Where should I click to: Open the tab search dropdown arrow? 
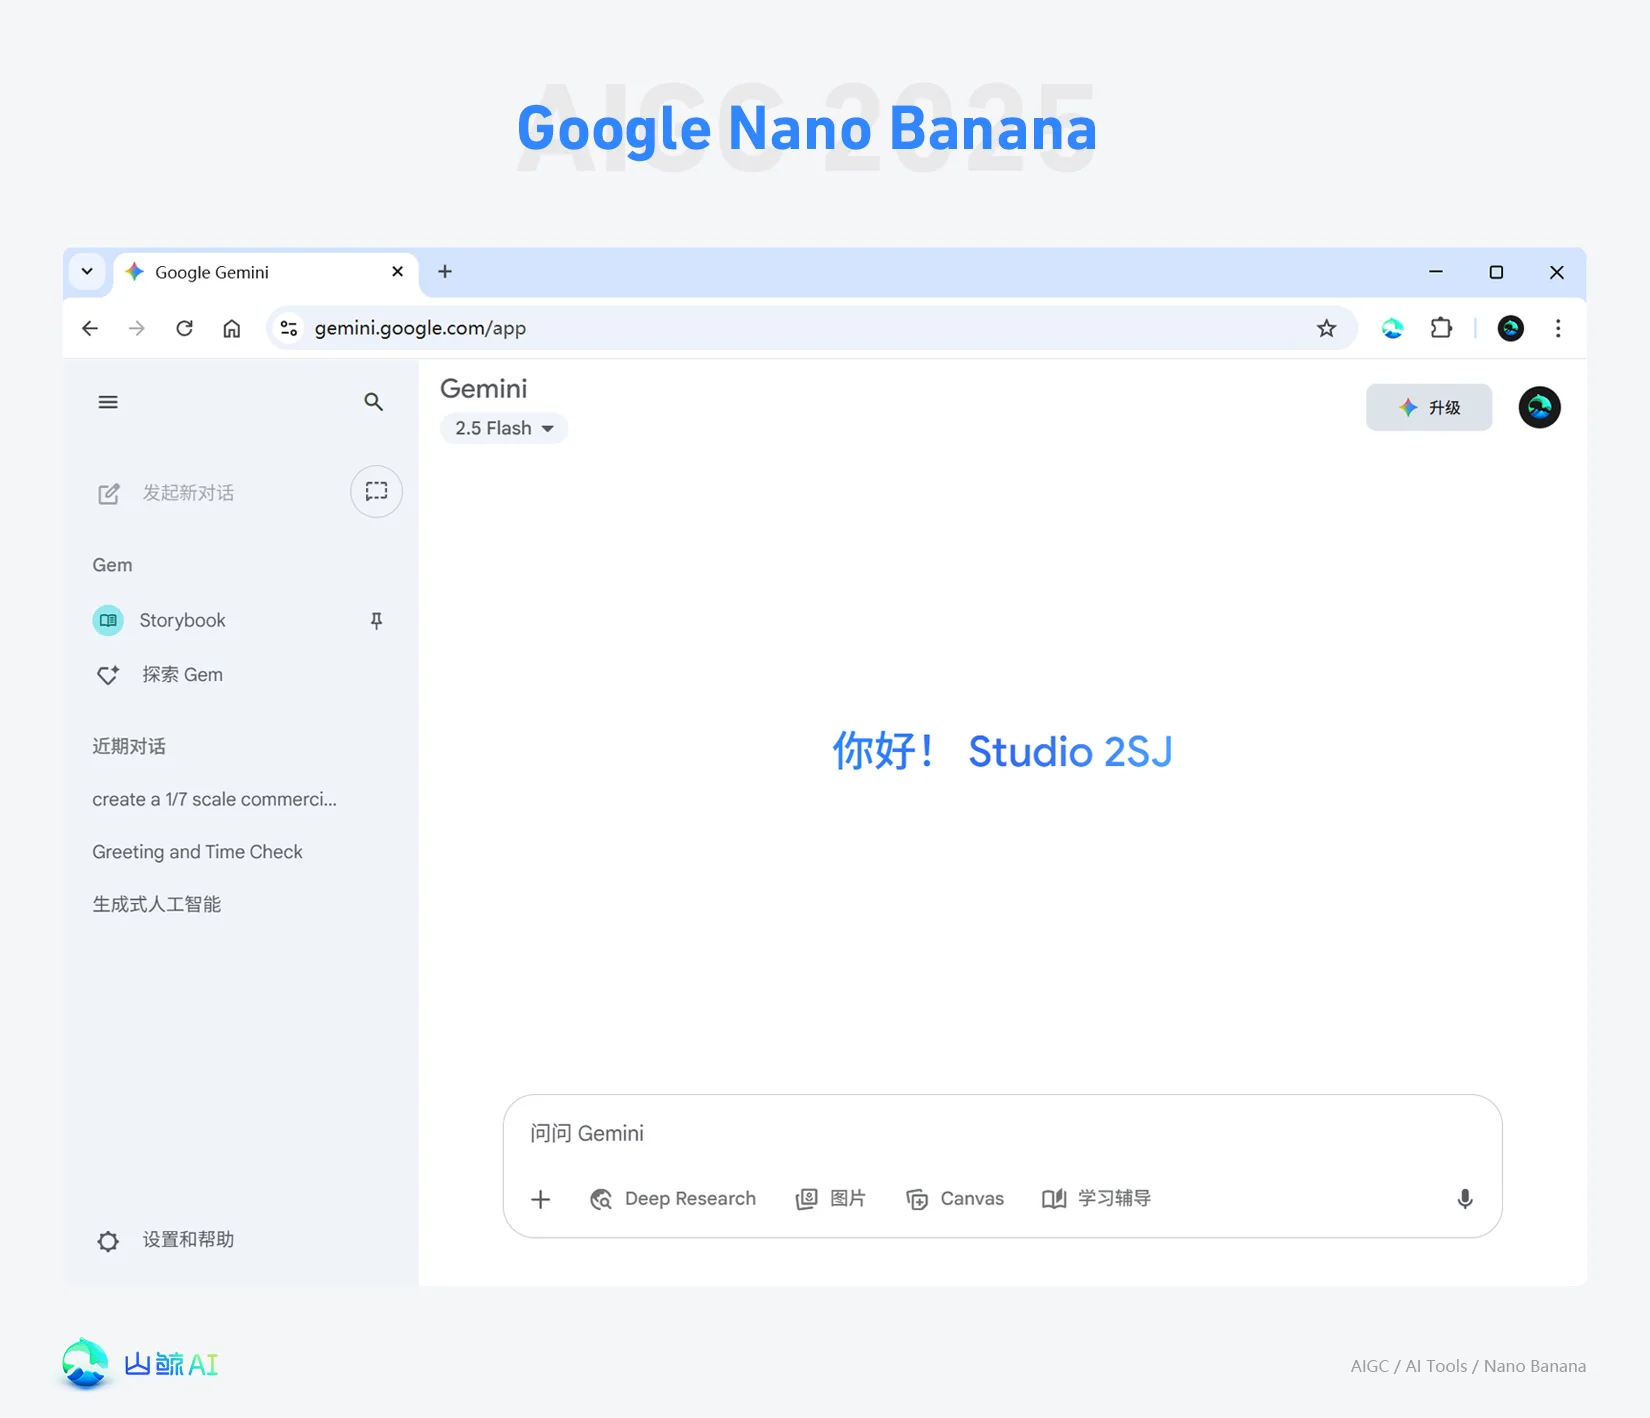87,272
